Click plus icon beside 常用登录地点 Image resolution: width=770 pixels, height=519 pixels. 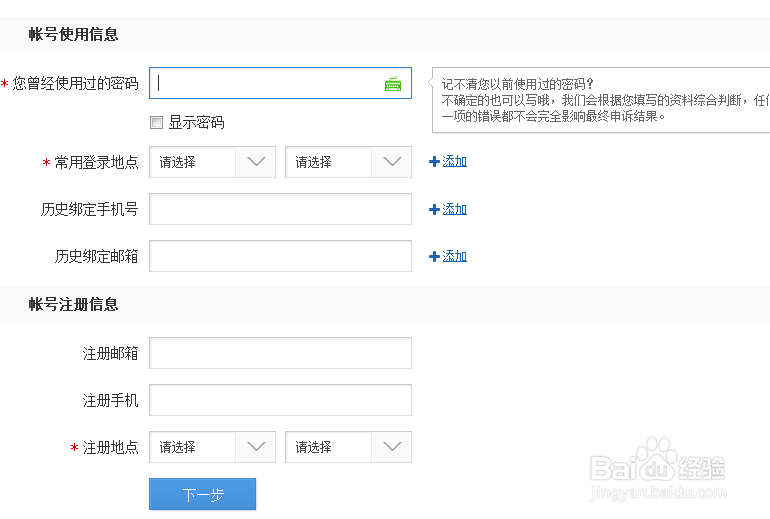click(434, 161)
